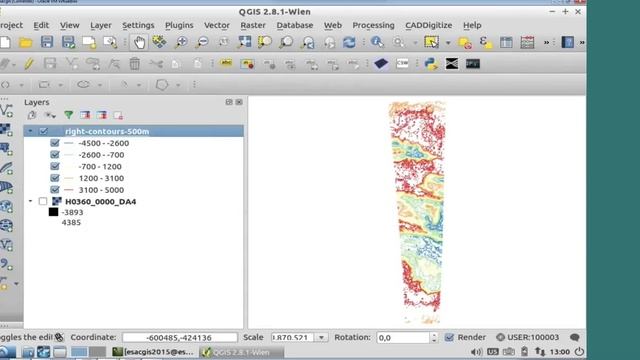640x360 pixels.
Task: Toggle editing with the yellow pencil icon
Action: 29,64
